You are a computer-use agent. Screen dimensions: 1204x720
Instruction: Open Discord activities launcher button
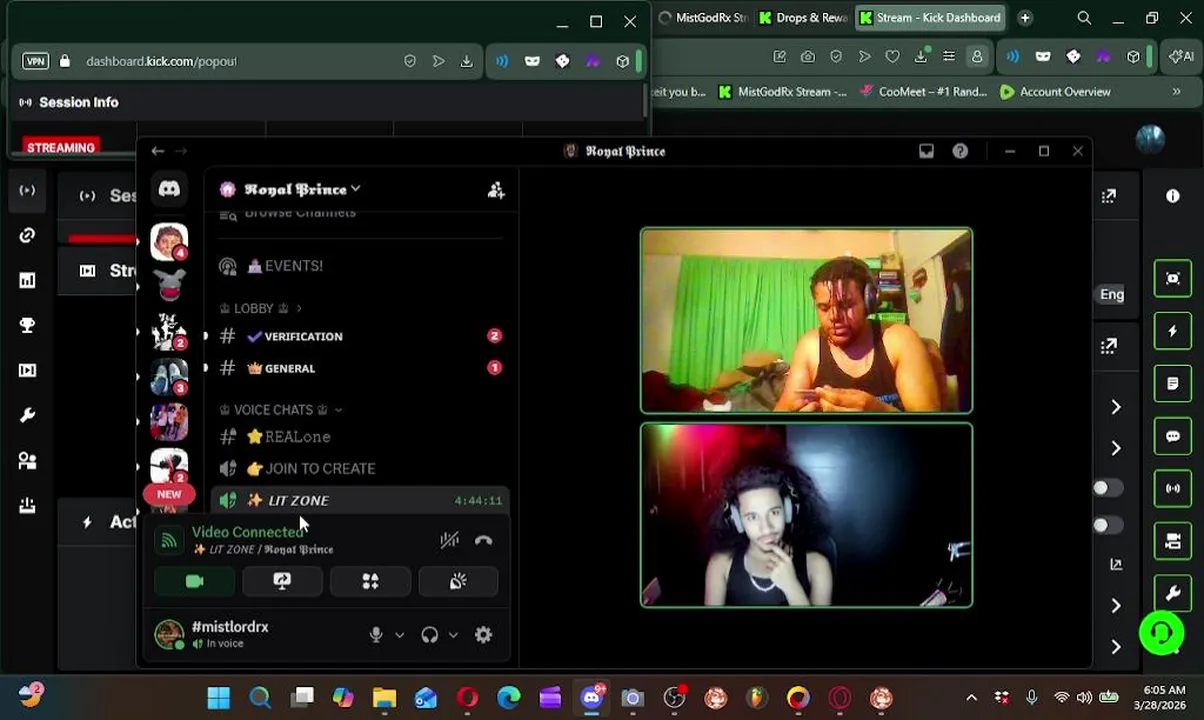click(370, 581)
